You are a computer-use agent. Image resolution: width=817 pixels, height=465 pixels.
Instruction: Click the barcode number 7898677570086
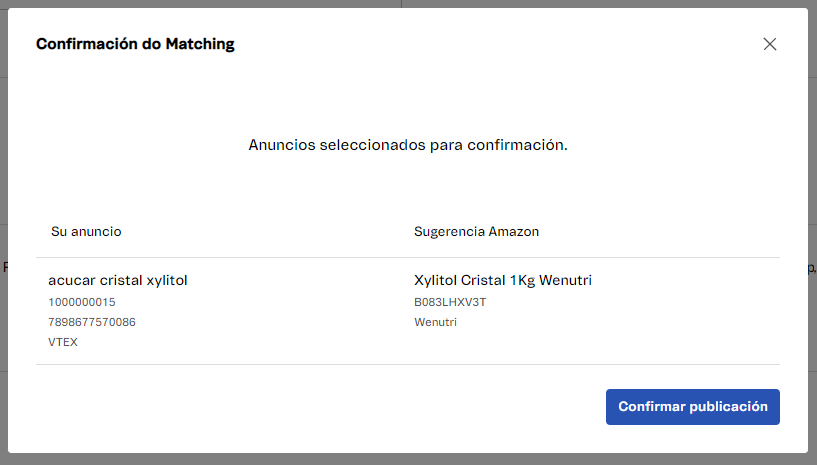click(x=92, y=322)
